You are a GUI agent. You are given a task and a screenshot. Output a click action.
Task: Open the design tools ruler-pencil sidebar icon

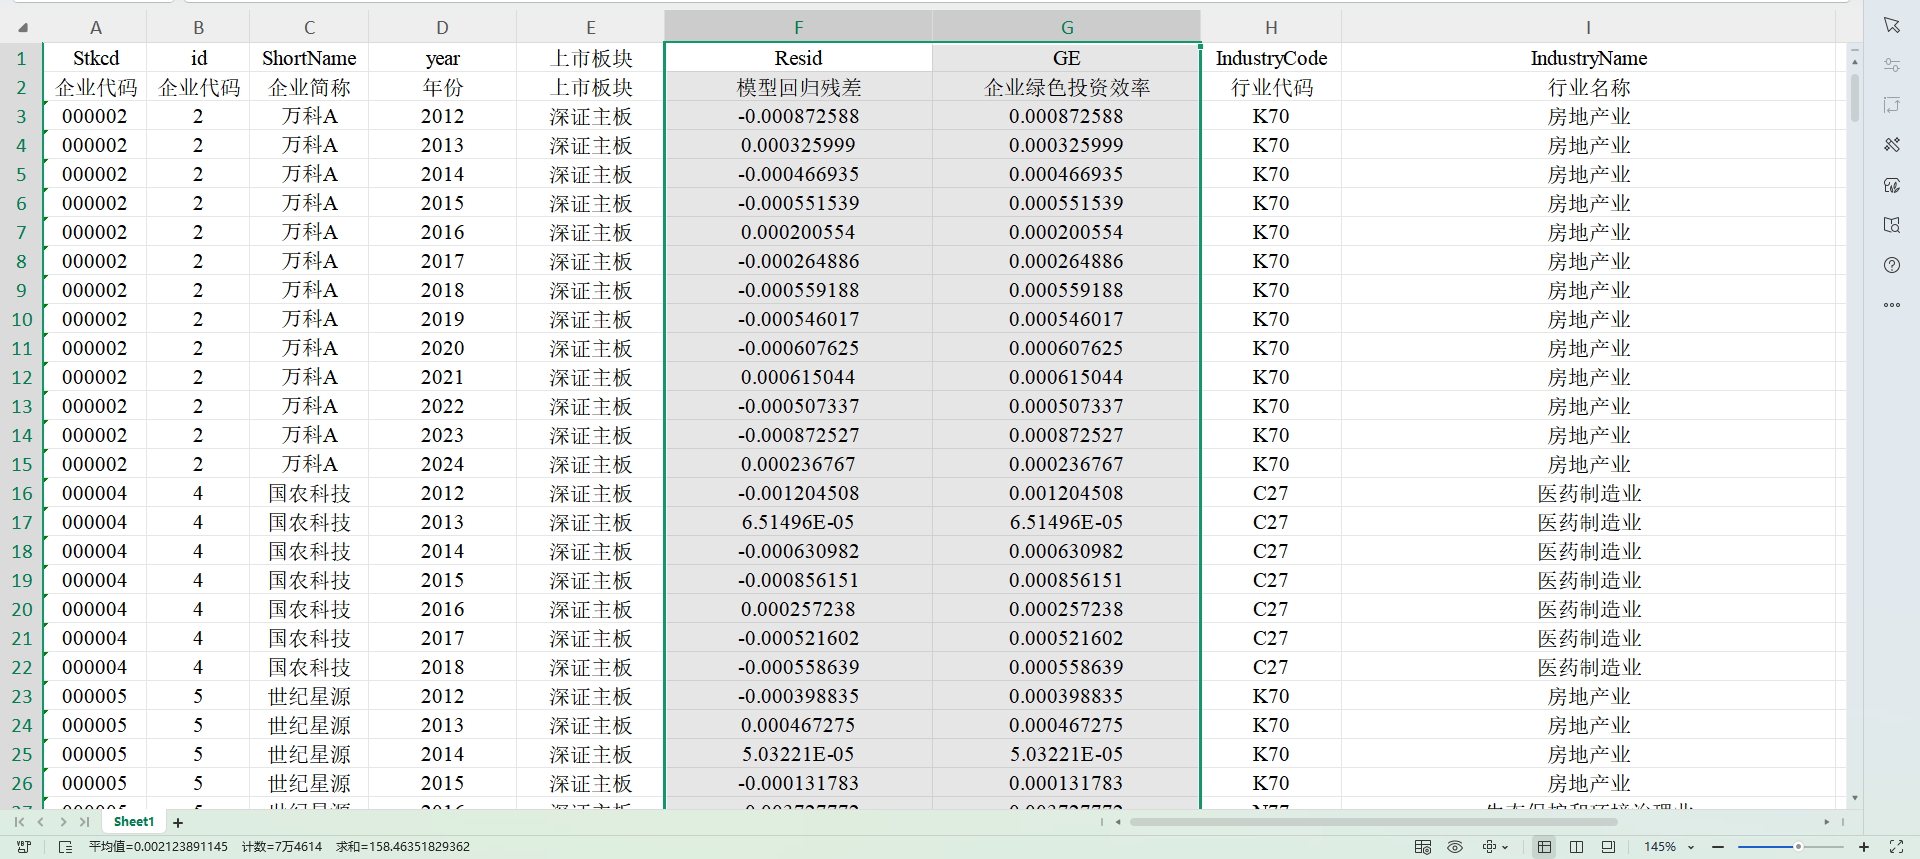[1891, 145]
